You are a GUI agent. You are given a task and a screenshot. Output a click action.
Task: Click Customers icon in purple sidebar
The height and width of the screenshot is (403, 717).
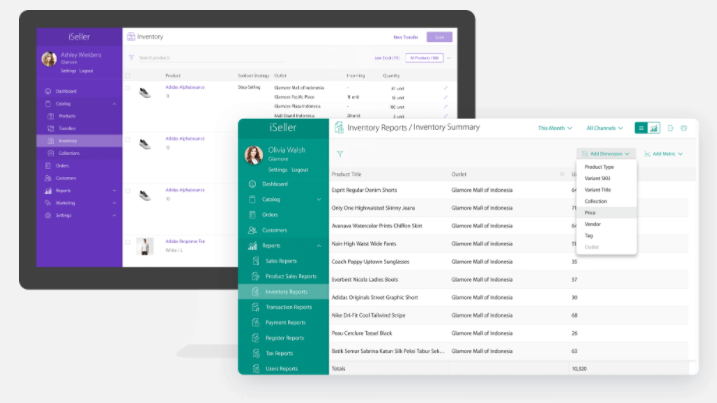coord(48,178)
